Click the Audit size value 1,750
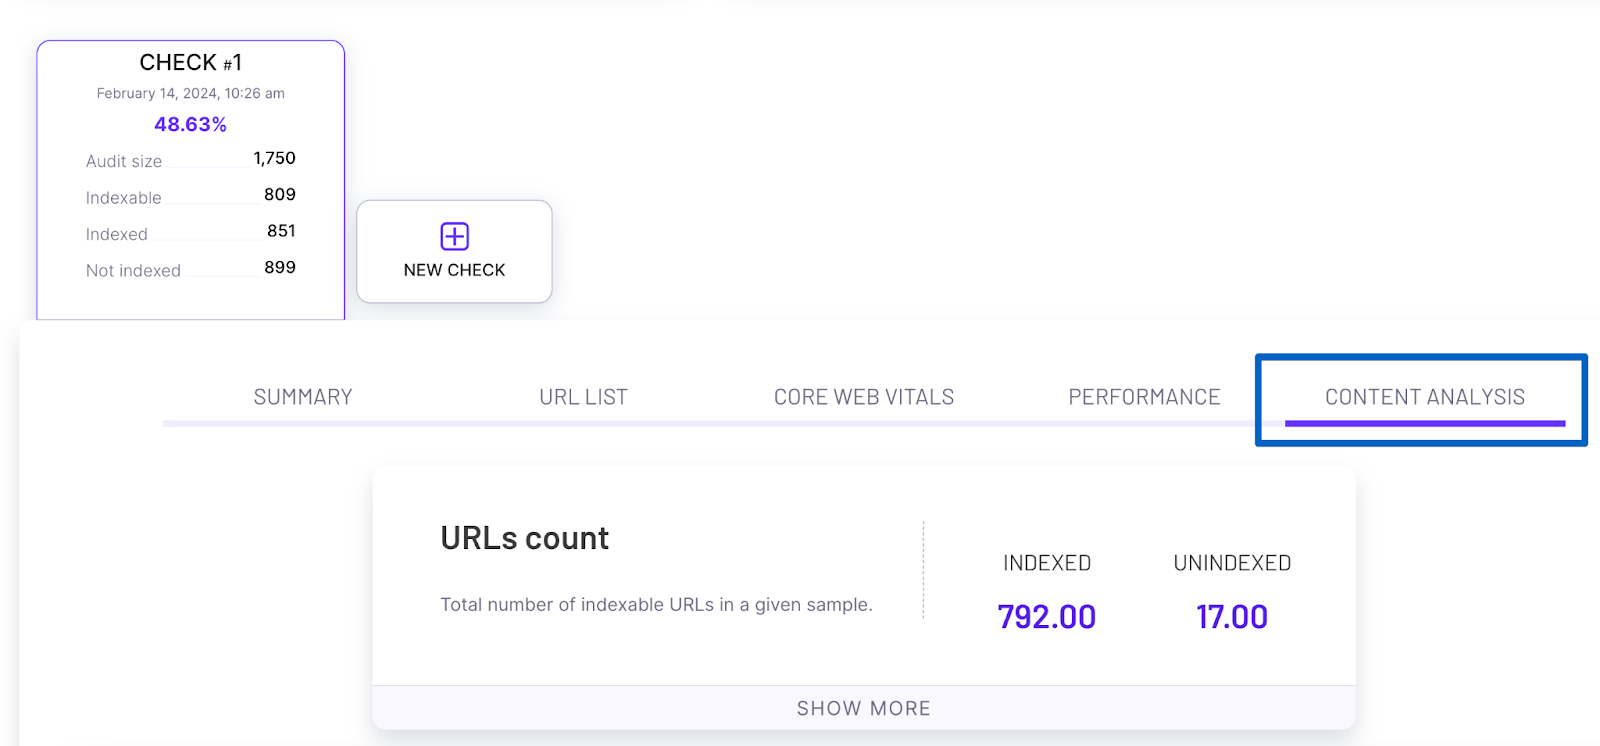The width and height of the screenshot is (1600, 746). (x=274, y=158)
